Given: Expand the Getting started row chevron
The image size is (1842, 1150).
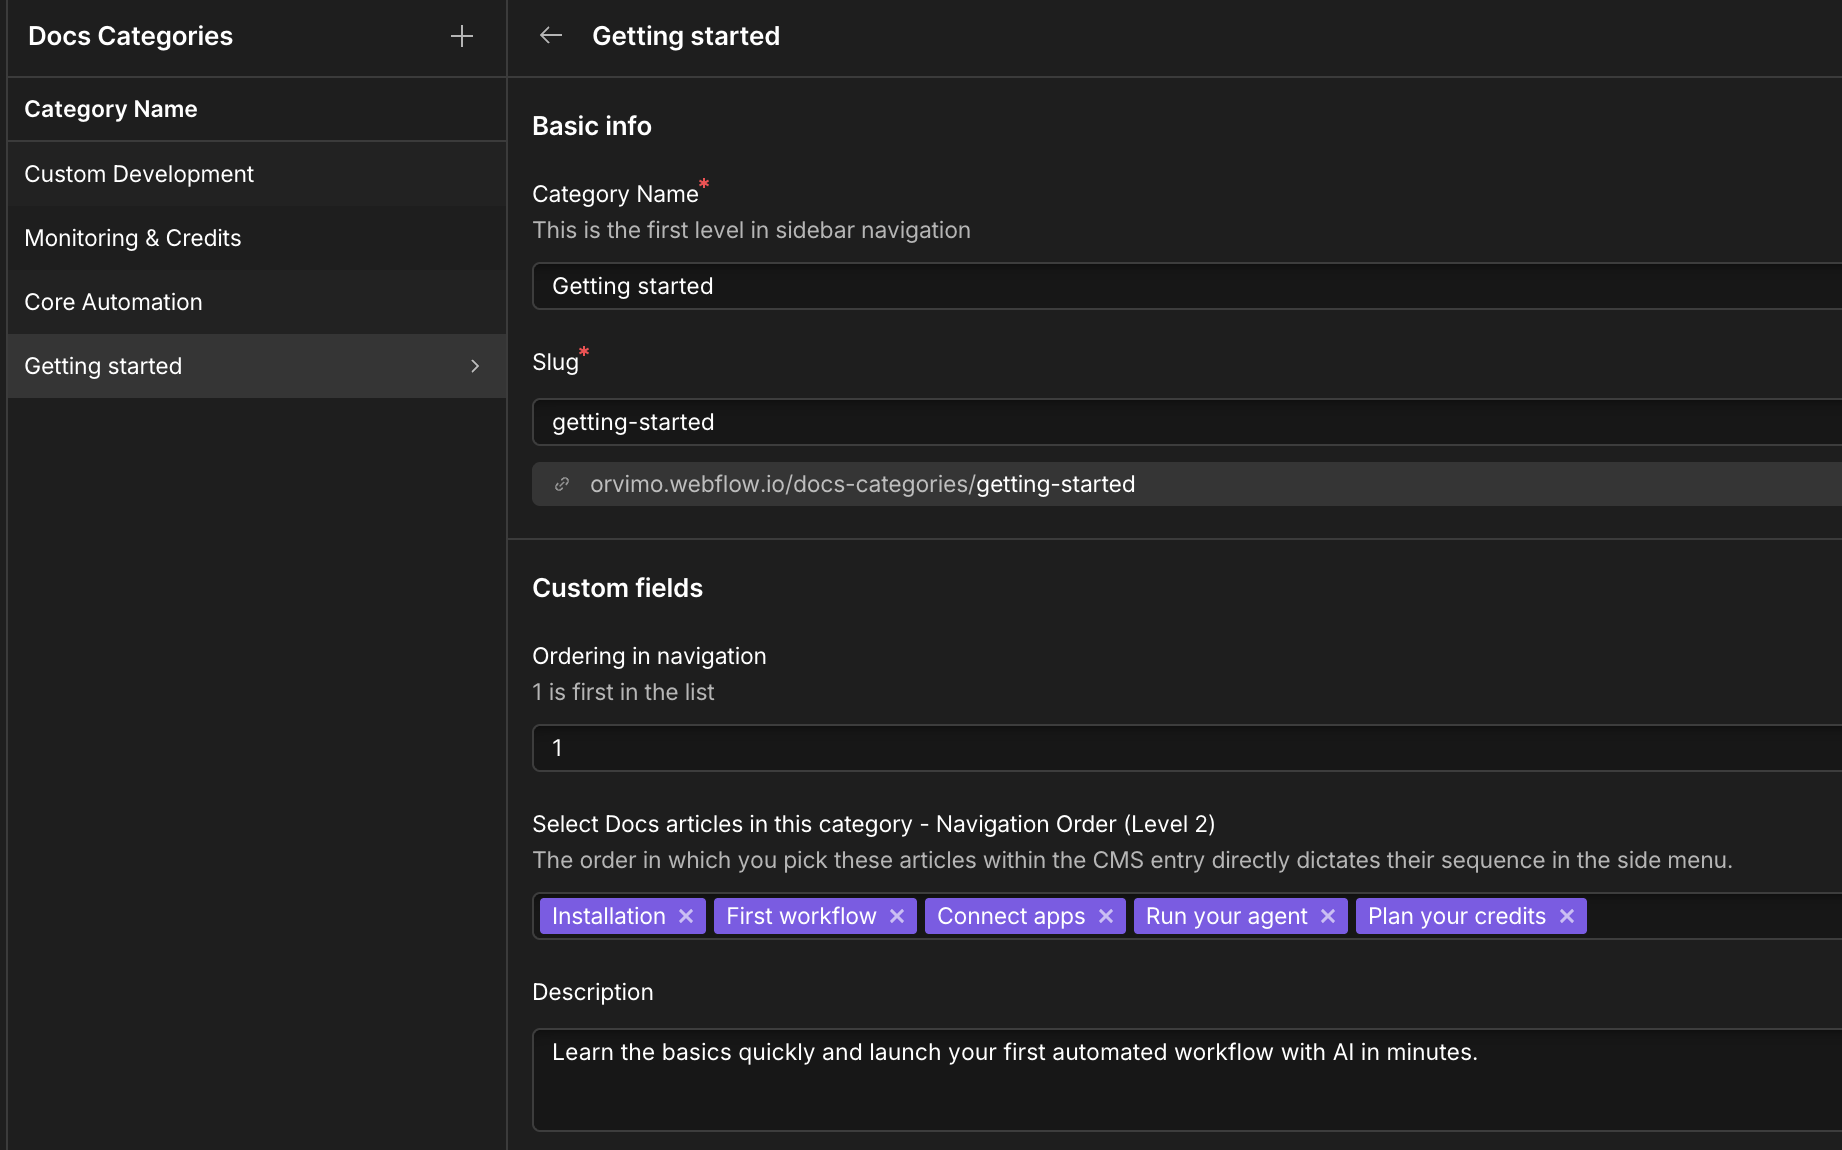Looking at the screenshot, I should [x=474, y=366].
